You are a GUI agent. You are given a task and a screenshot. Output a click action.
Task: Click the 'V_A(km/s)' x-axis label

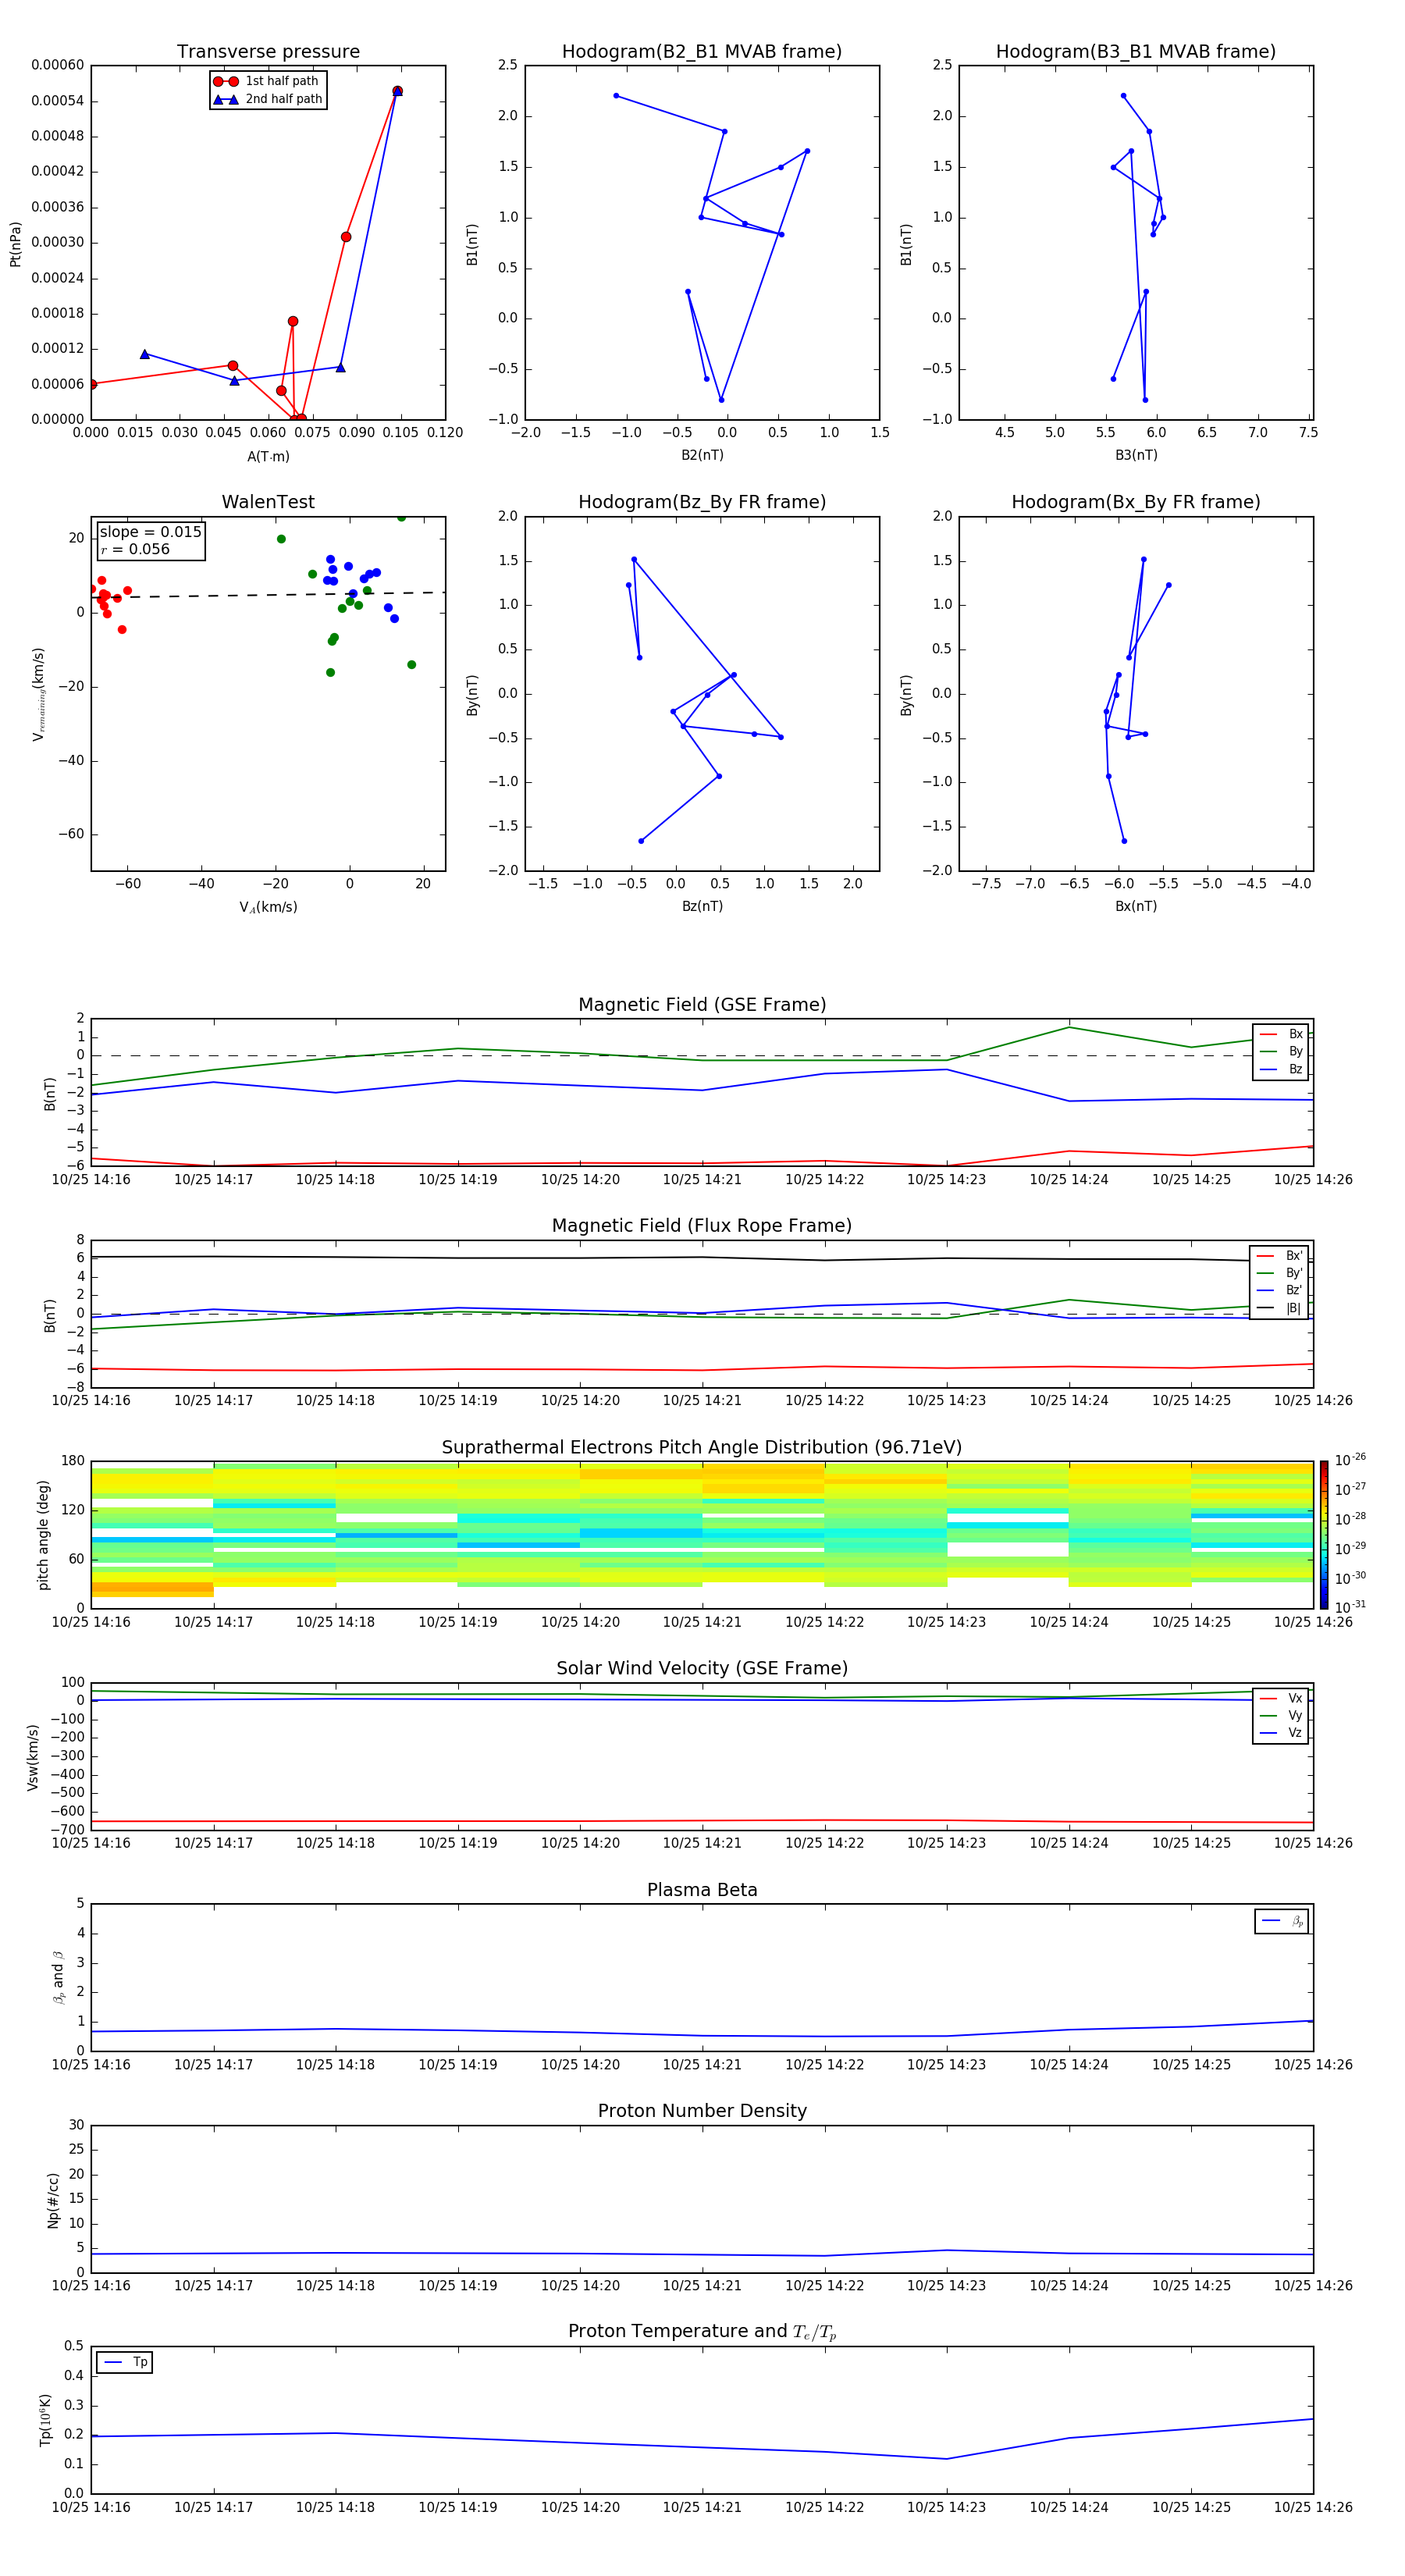[268, 907]
